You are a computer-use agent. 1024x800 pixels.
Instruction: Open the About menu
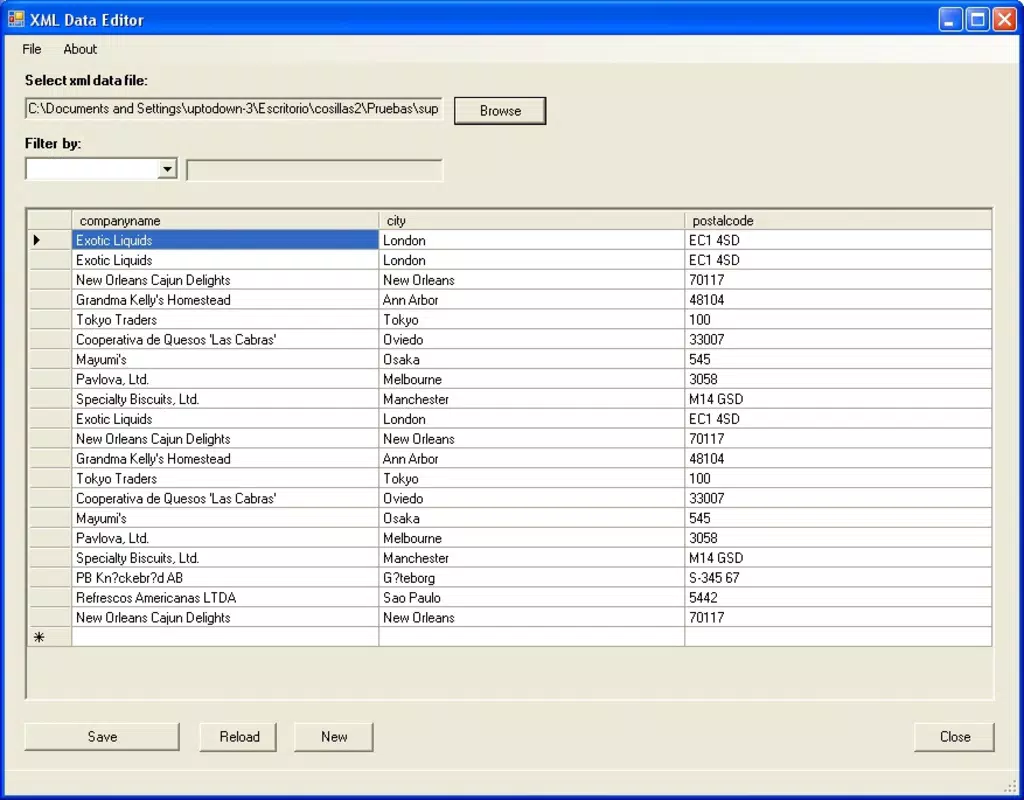click(80, 49)
